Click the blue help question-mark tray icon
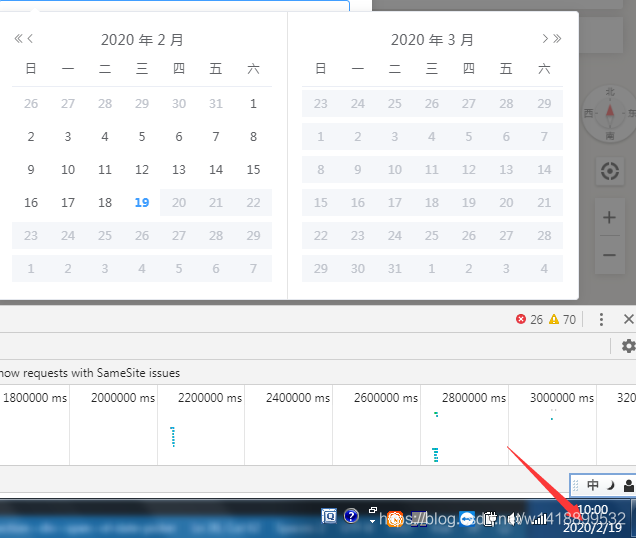The width and height of the screenshot is (636, 538). tap(351, 516)
